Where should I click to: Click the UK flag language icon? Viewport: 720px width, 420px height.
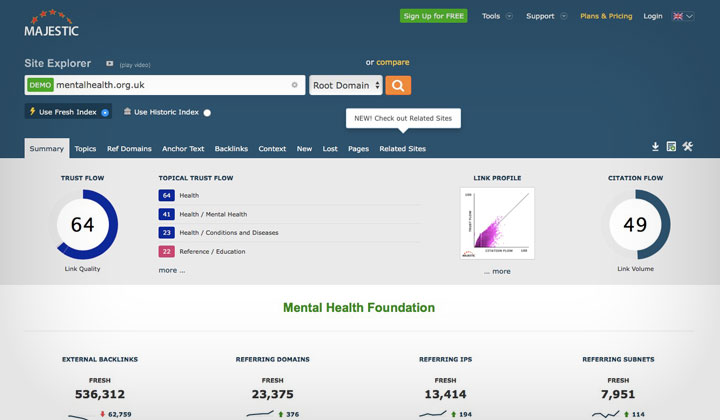[x=679, y=16]
